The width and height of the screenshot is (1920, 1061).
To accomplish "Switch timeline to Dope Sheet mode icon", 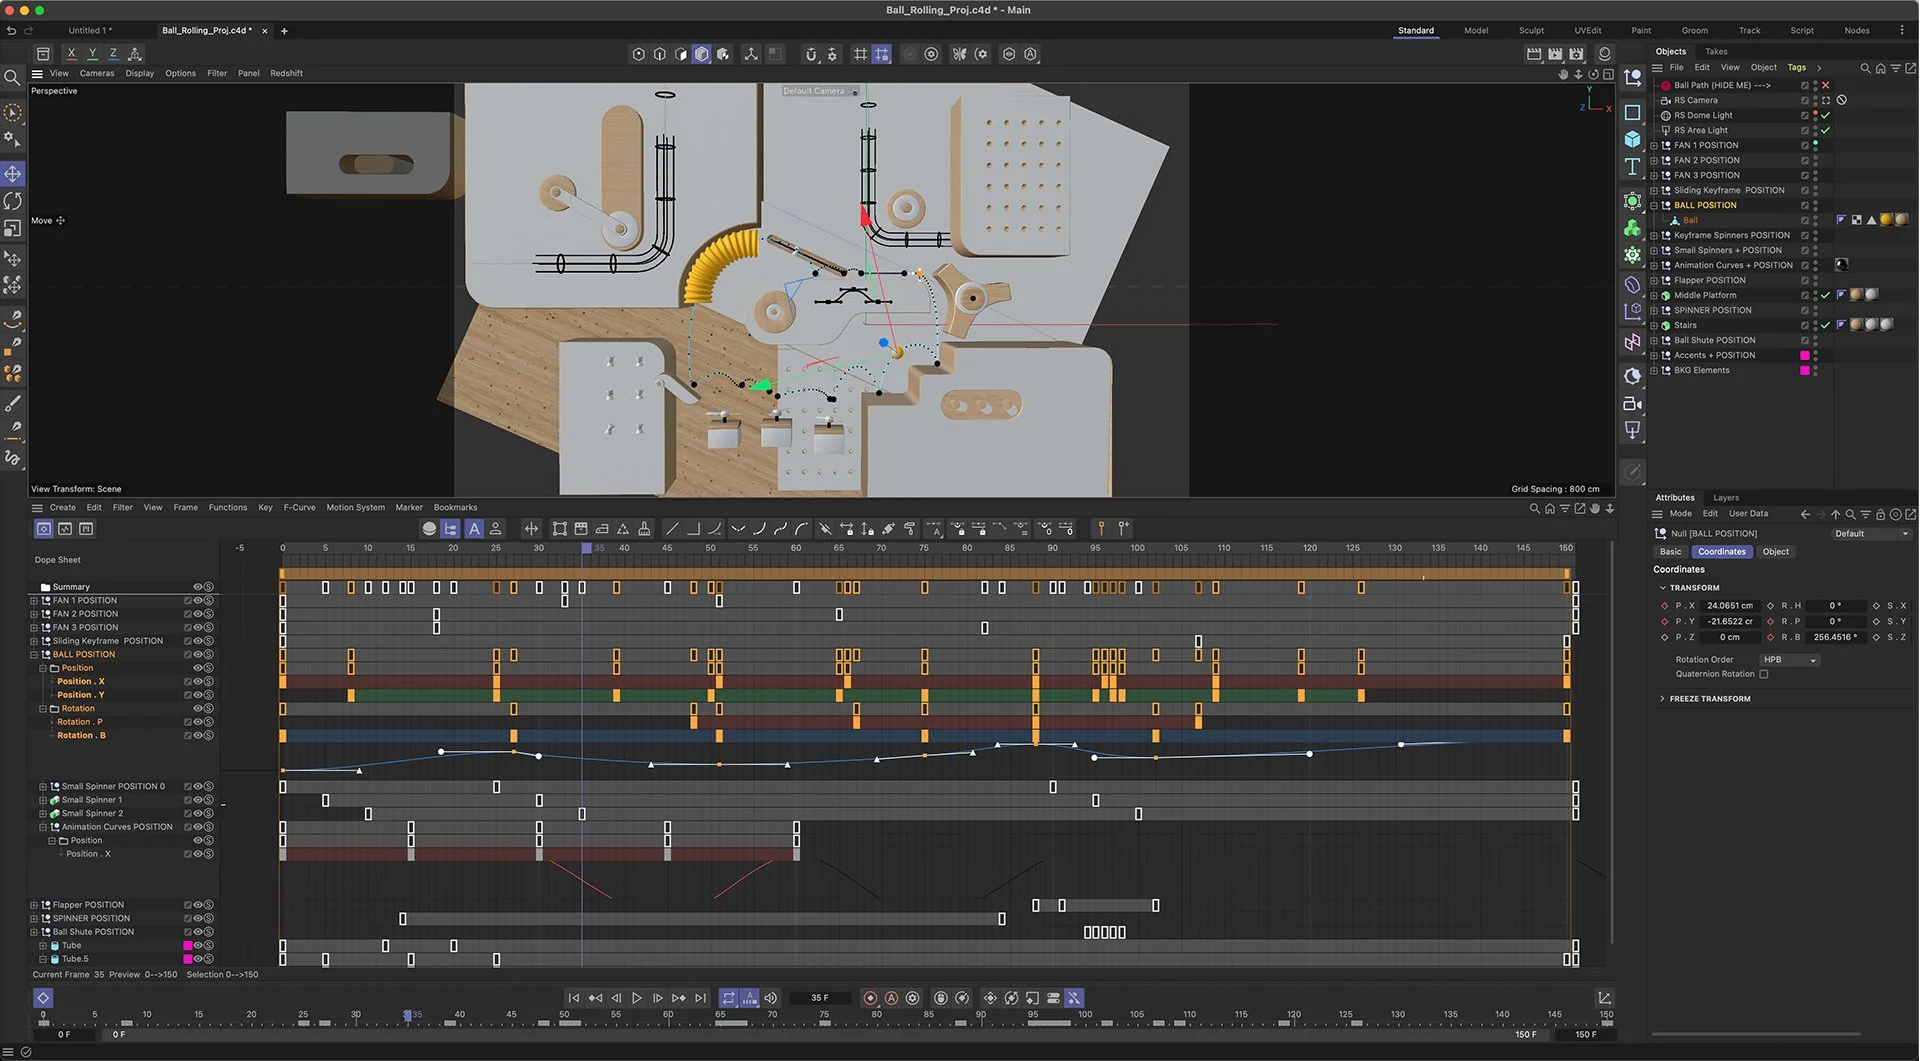I will pos(44,529).
